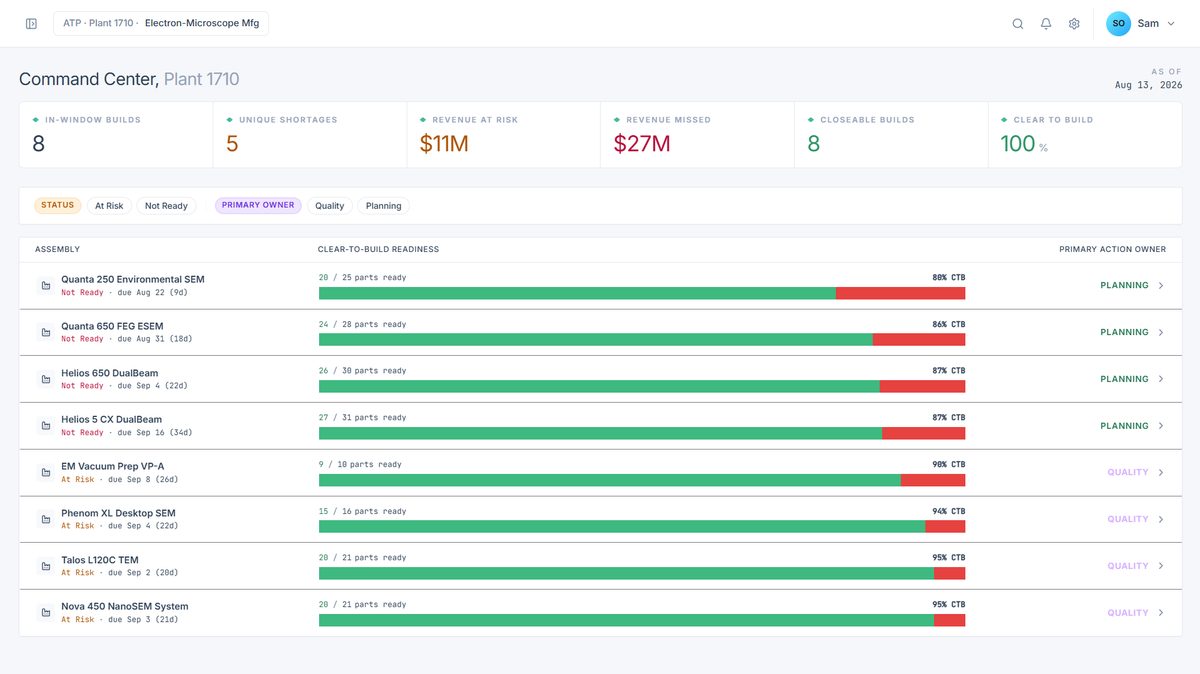Click the SO user avatar
The image size is (1200, 674).
(1118, 23)
